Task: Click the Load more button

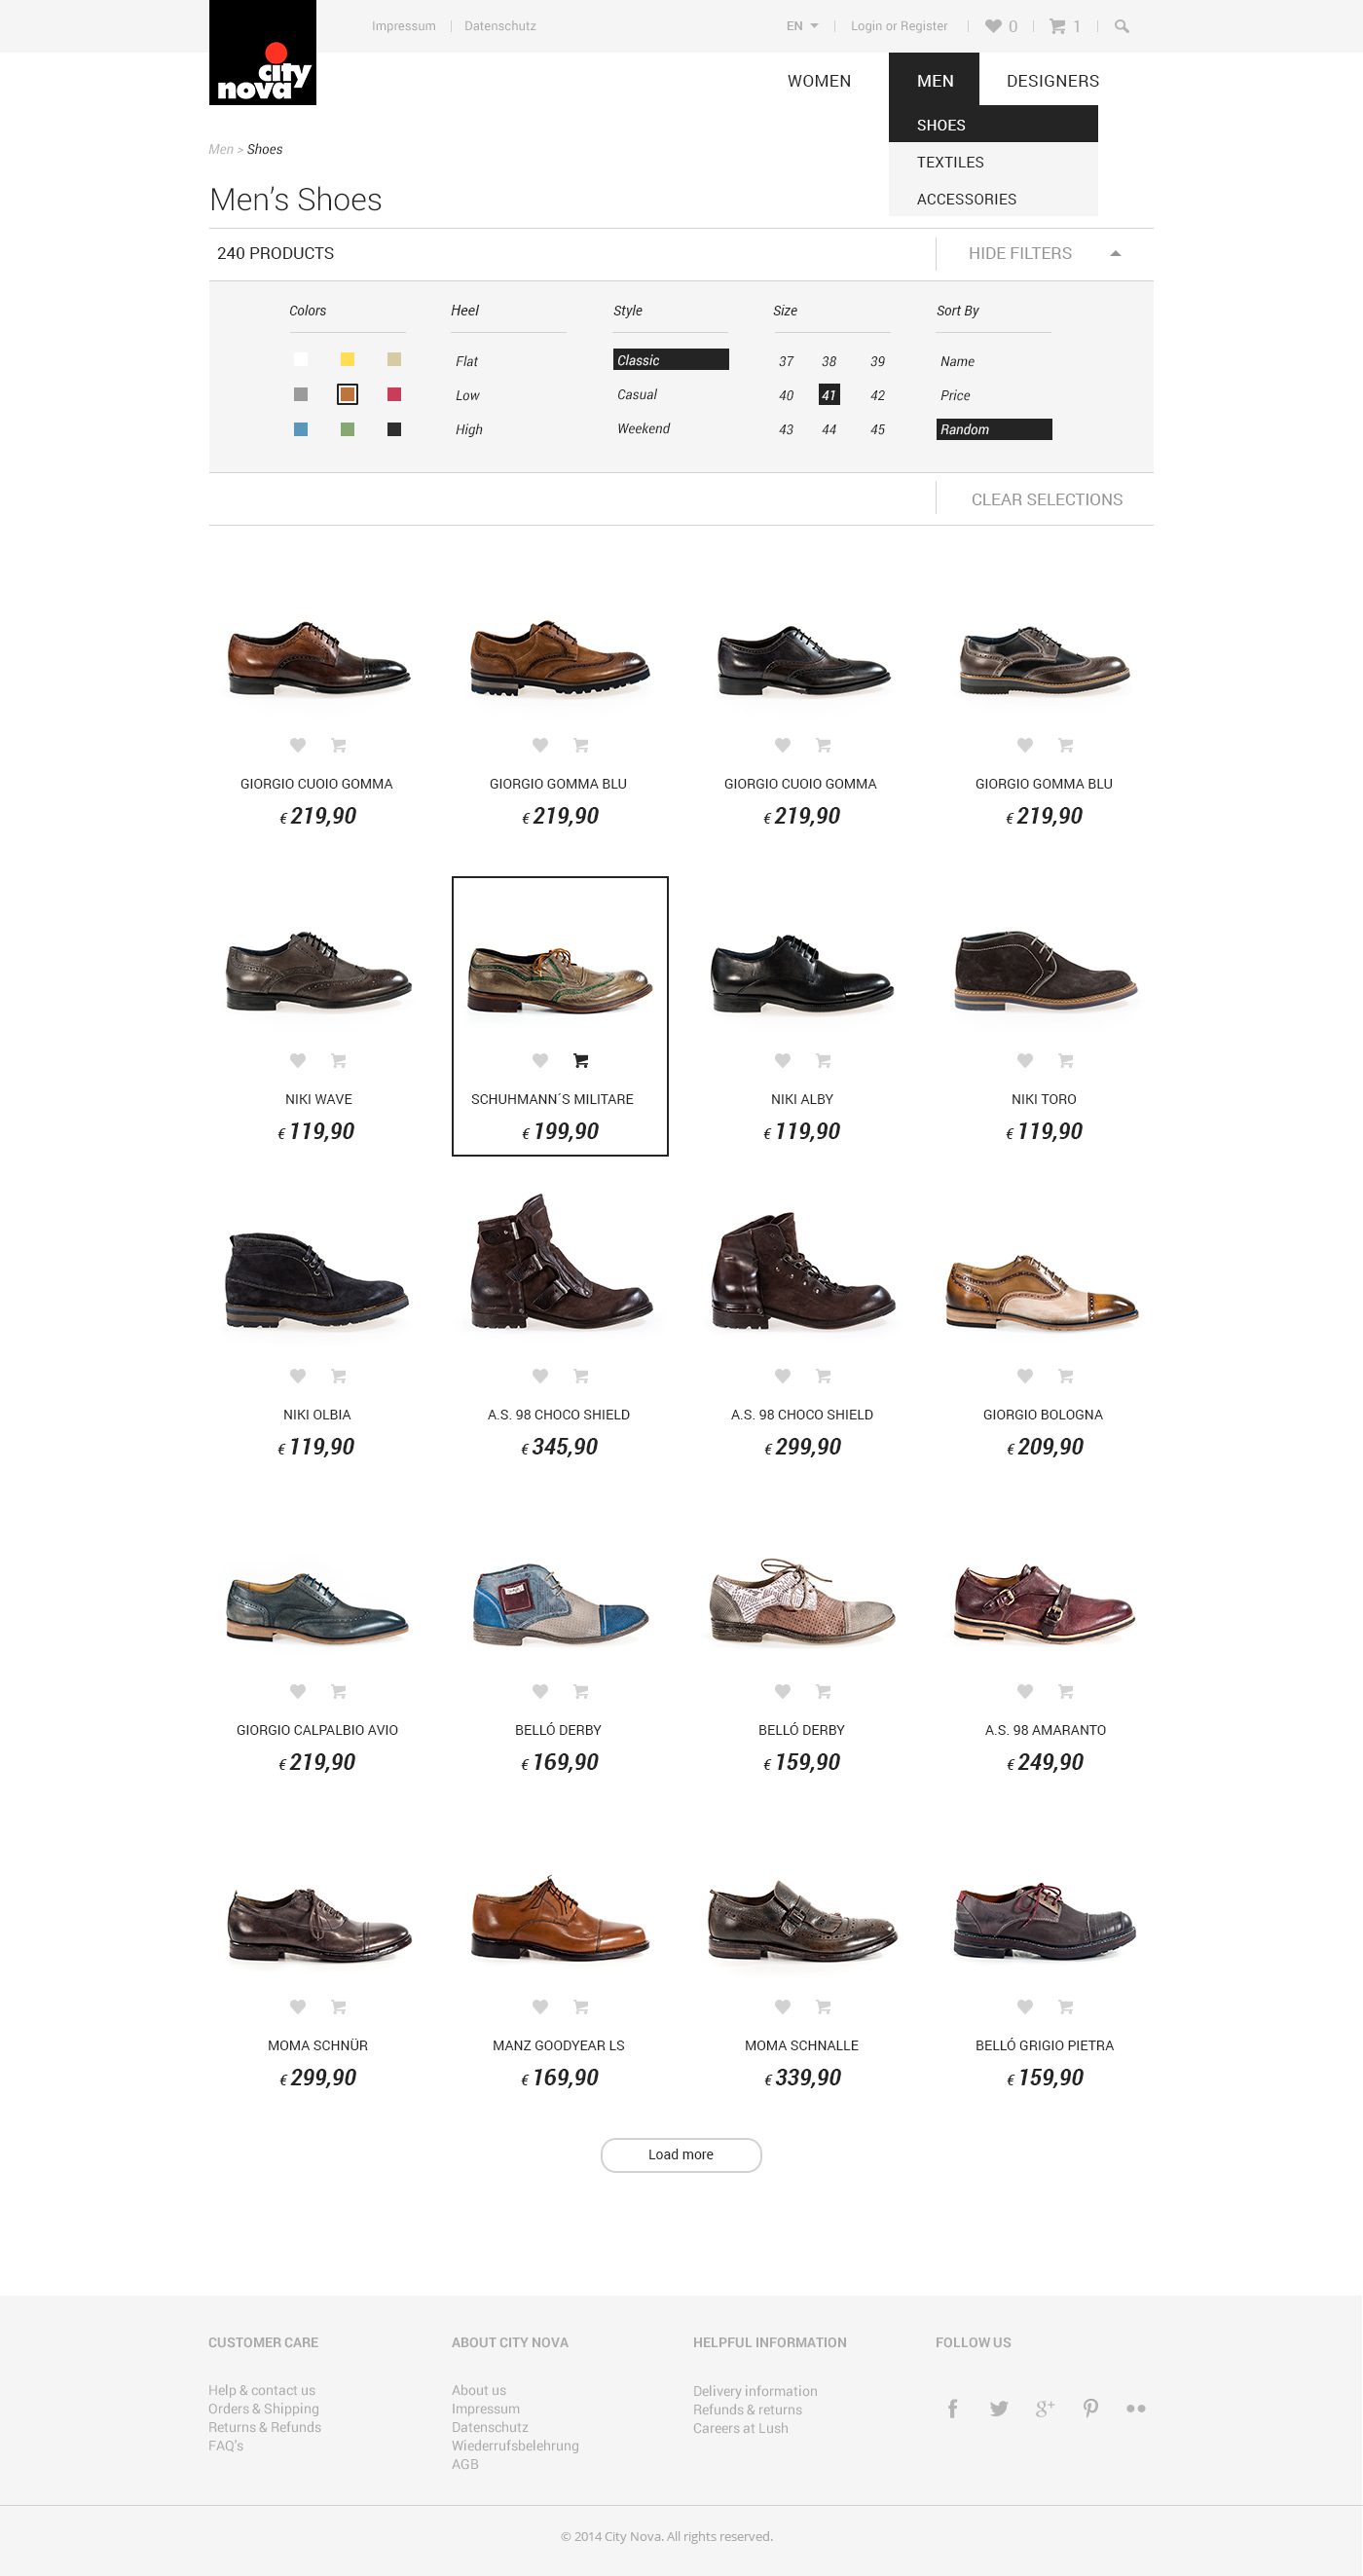Action: click(681, 2155)
